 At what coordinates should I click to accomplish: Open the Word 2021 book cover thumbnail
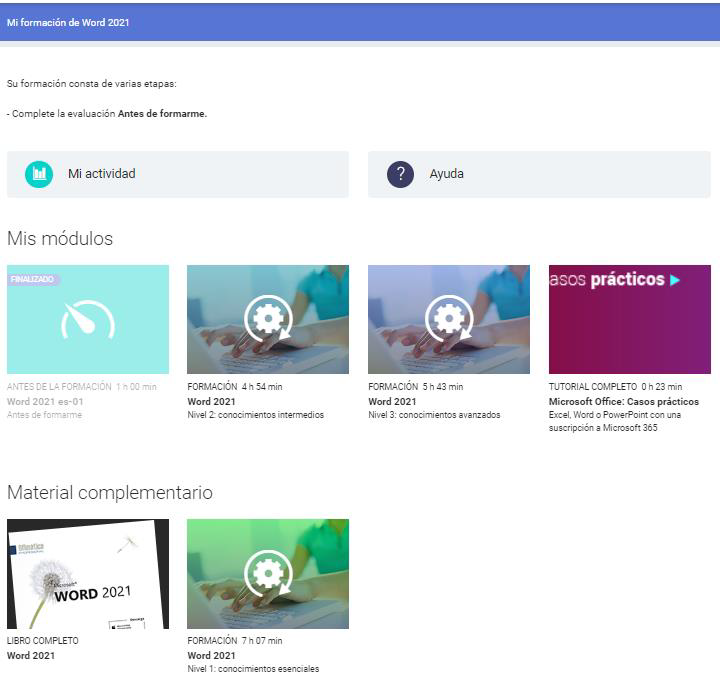pos(88,574)
